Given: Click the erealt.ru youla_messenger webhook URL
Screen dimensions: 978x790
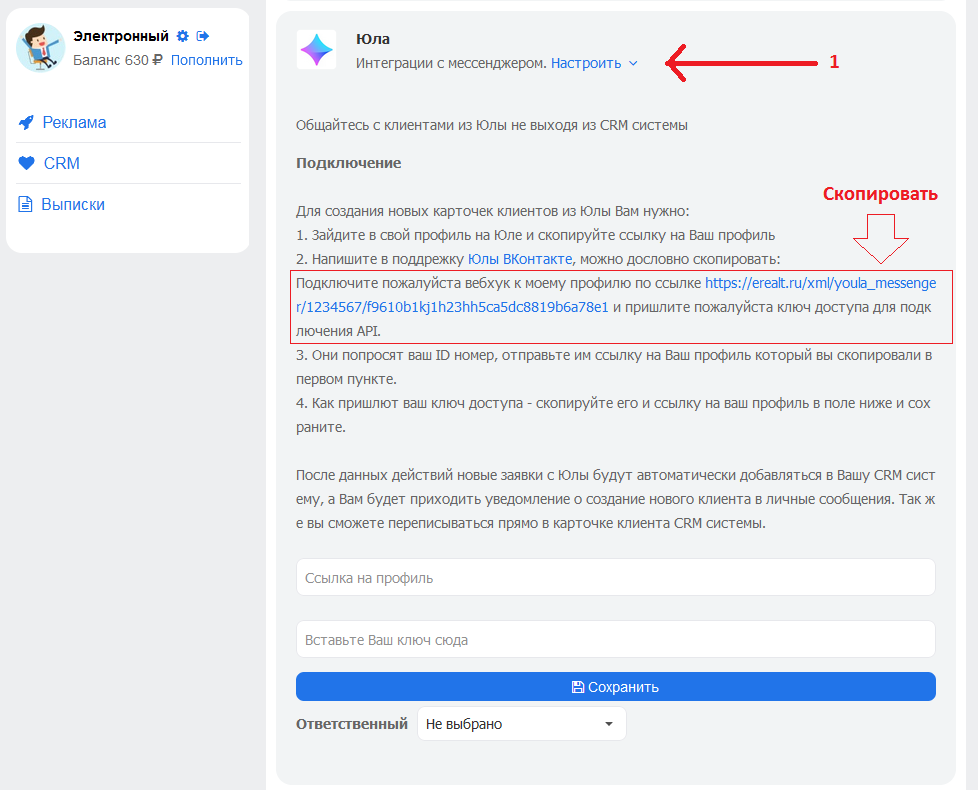Looking at the screenshot, I should click(x=616, y=295).
